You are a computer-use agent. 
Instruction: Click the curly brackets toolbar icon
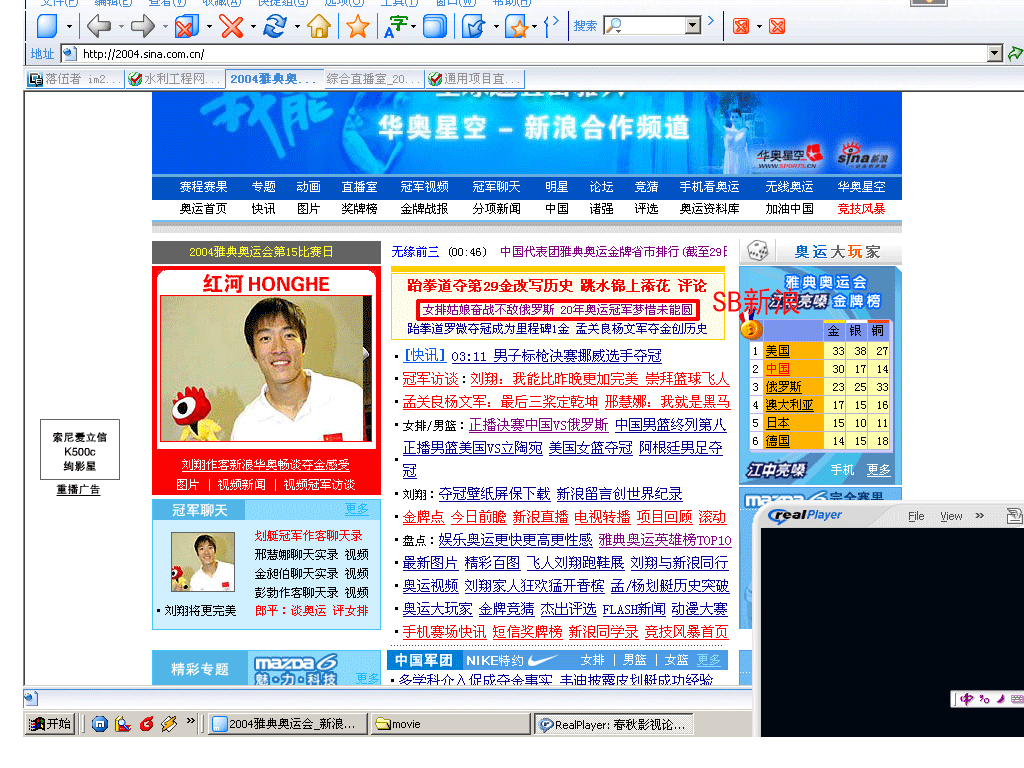(552, 26)
